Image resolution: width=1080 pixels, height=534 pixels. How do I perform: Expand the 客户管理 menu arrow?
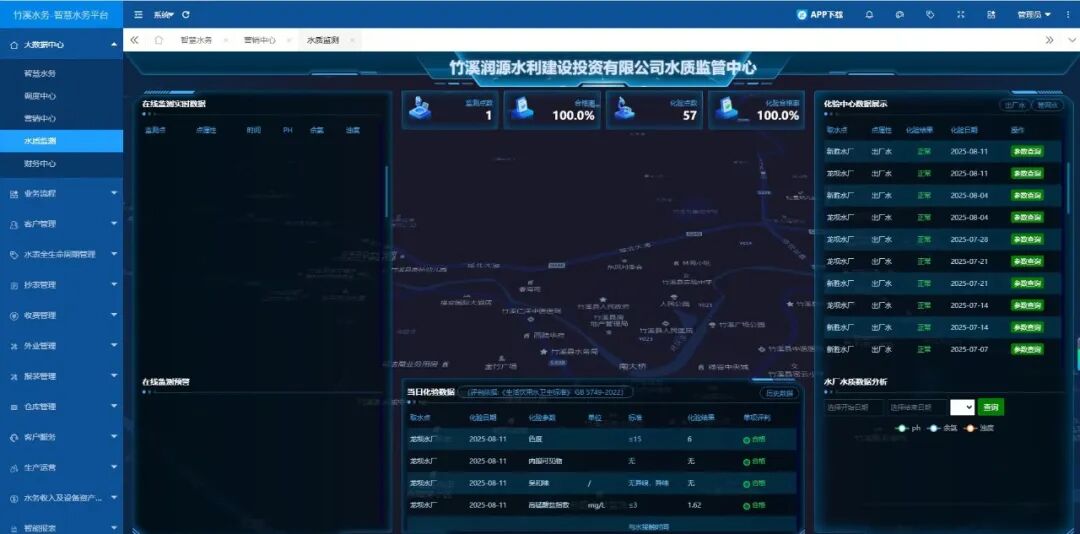pyautogui.click(x=114, y=224)
